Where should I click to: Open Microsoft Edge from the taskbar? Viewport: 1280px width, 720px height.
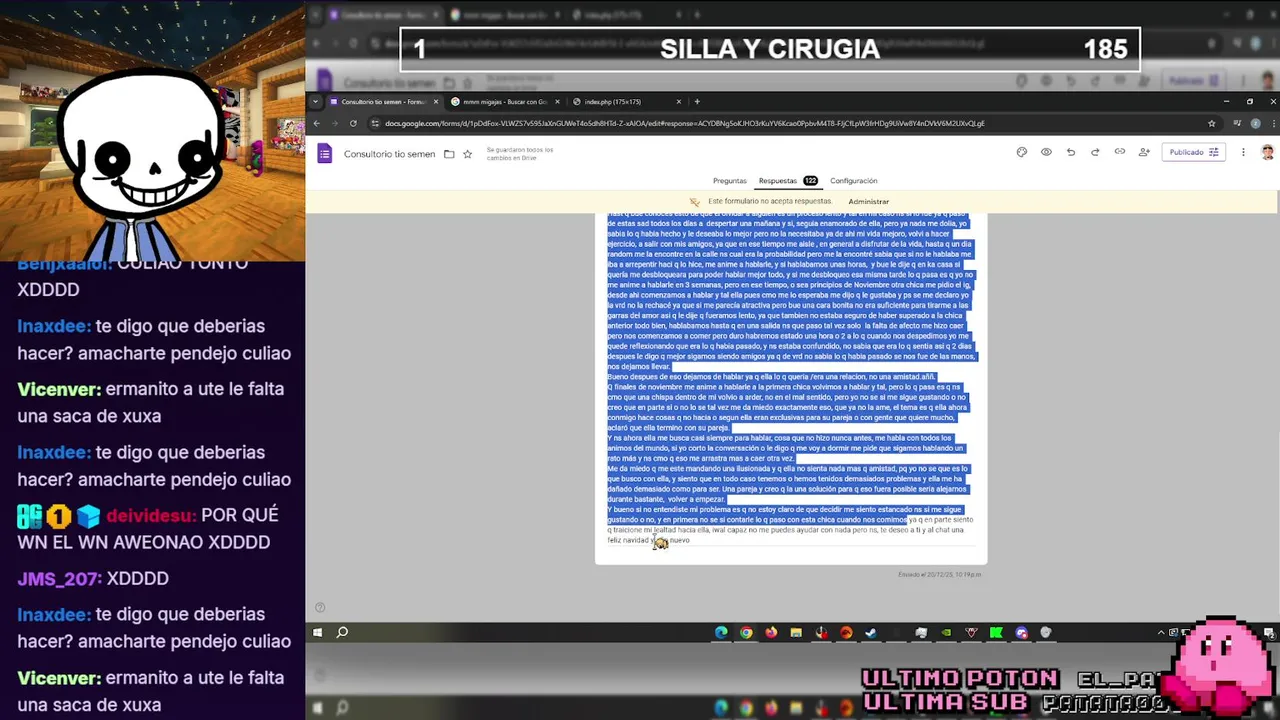point(721,632)
